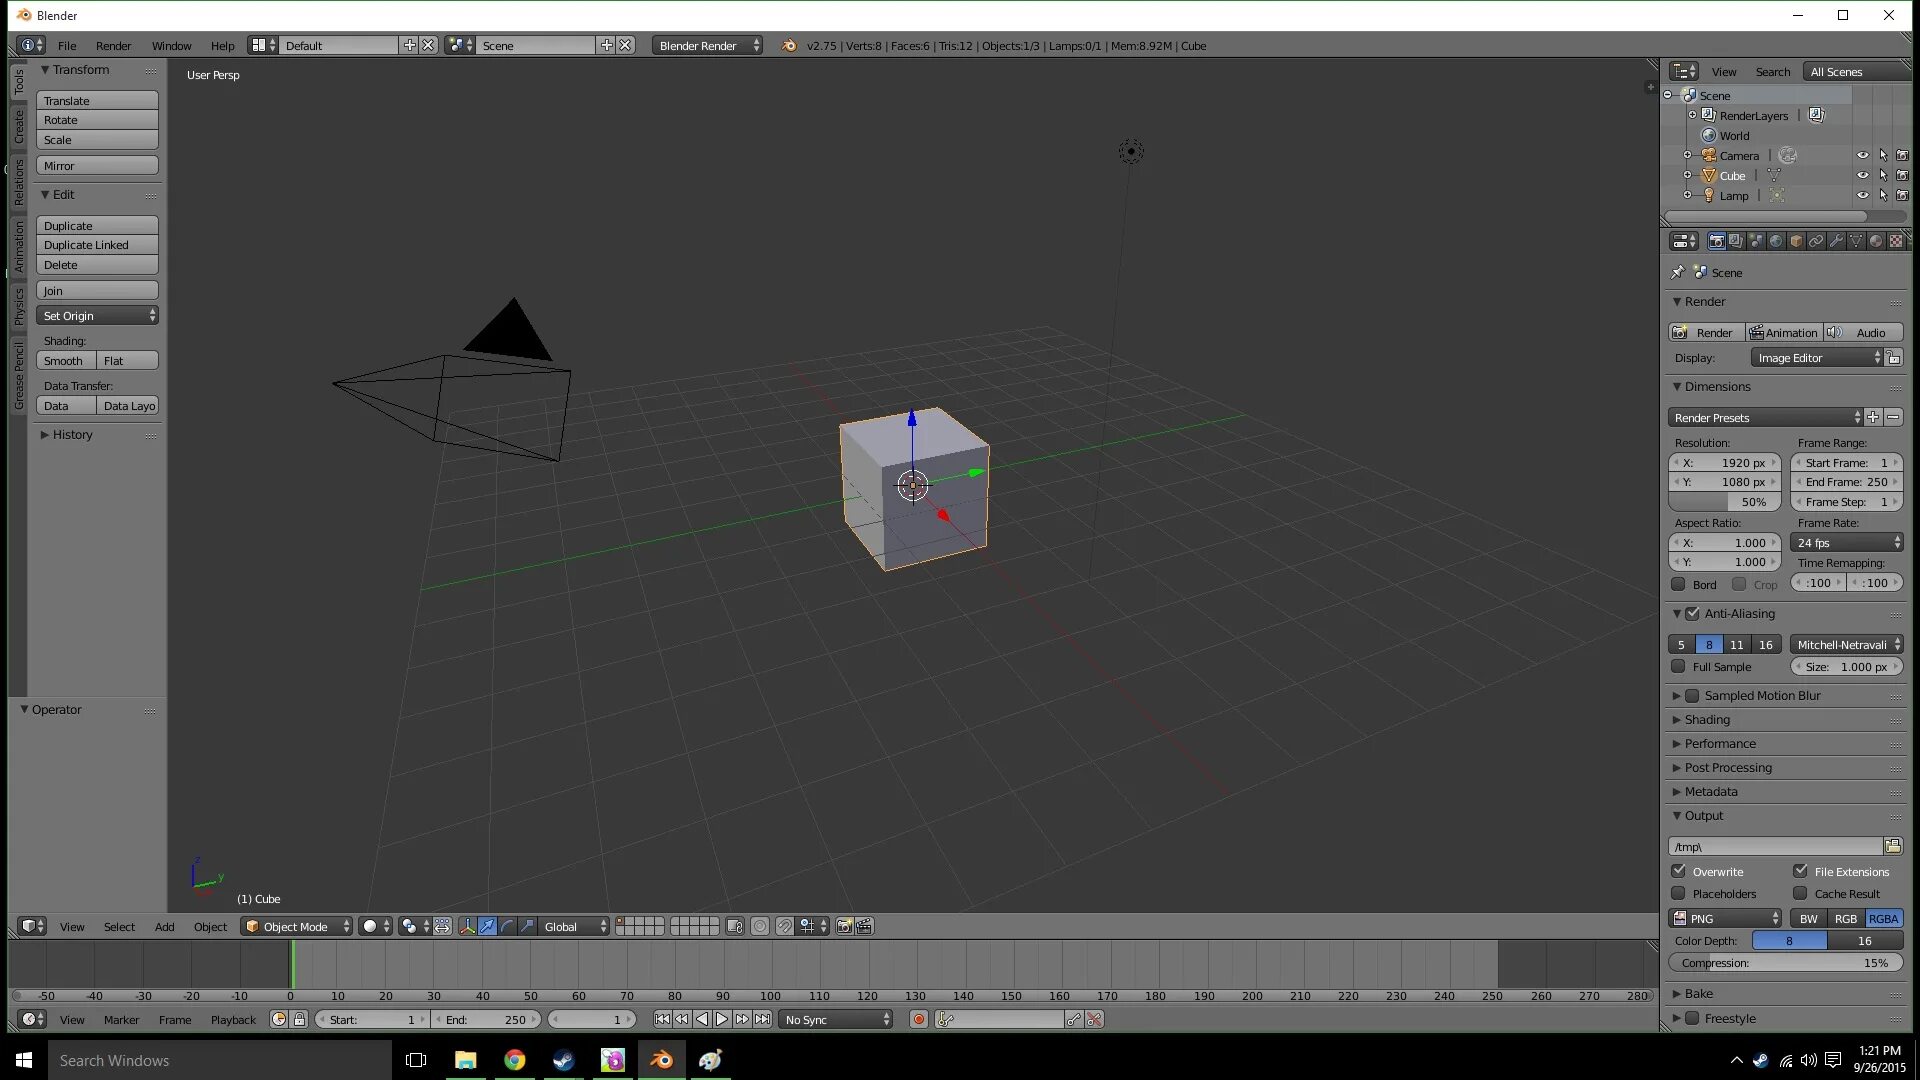Image resolution: width=1920 pixels, height=1080 pixels.
Task: Hide the Cube with its eye icon
Action: [1863, 175]
